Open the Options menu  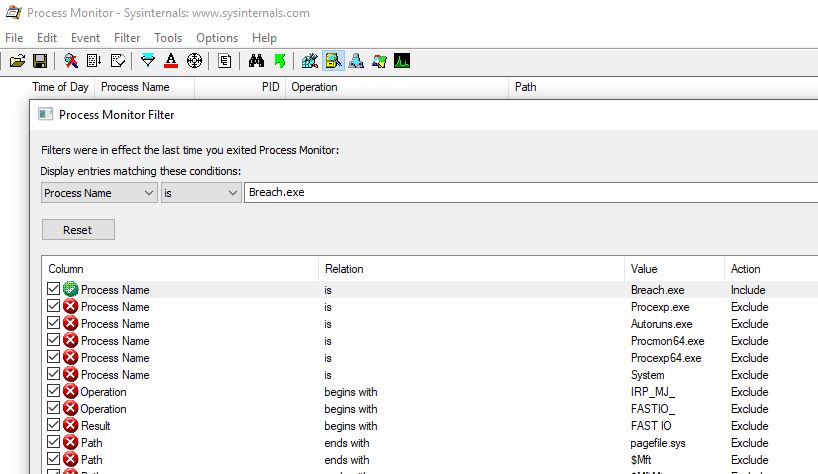pos(217,38)
